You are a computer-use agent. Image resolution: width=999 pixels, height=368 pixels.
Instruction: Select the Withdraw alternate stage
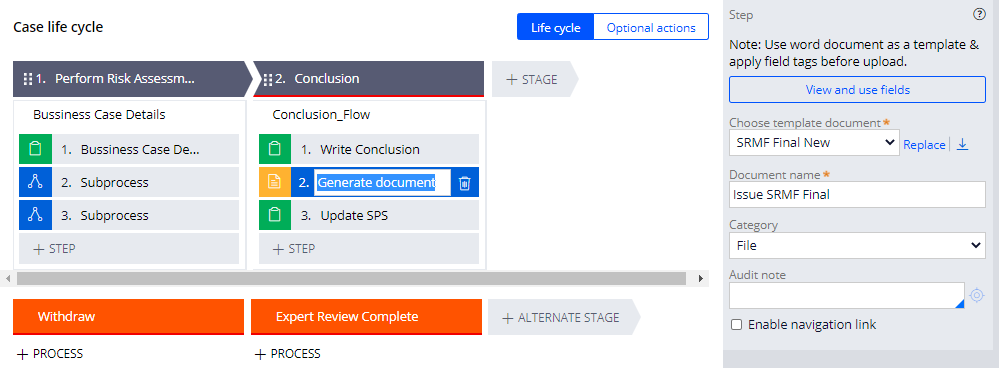[x=129, y=317]
